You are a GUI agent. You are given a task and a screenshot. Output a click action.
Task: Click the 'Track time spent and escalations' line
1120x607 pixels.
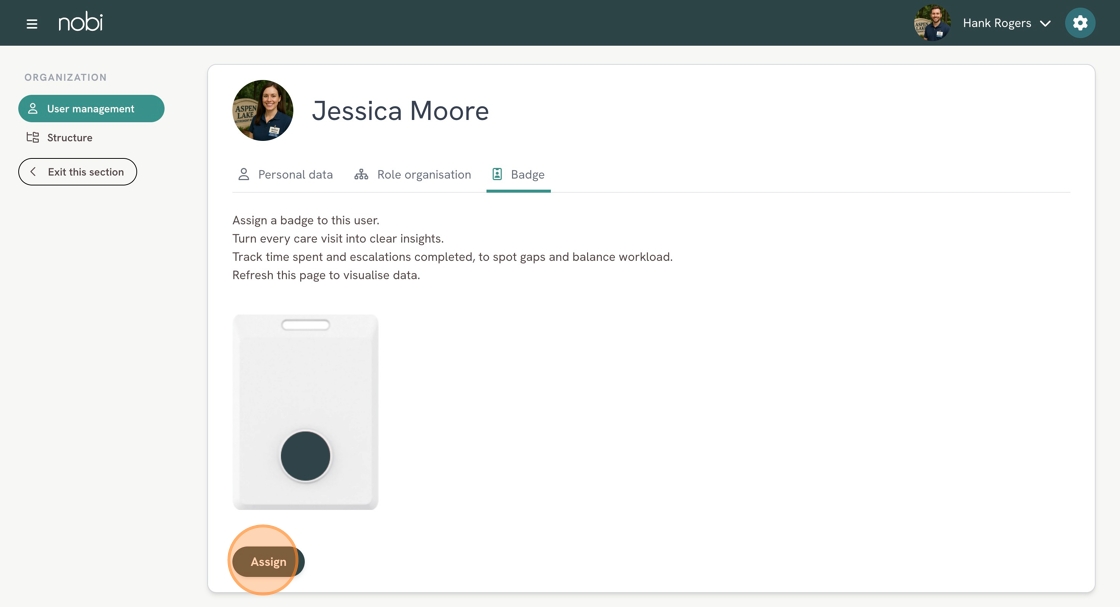tap(452, 256)
